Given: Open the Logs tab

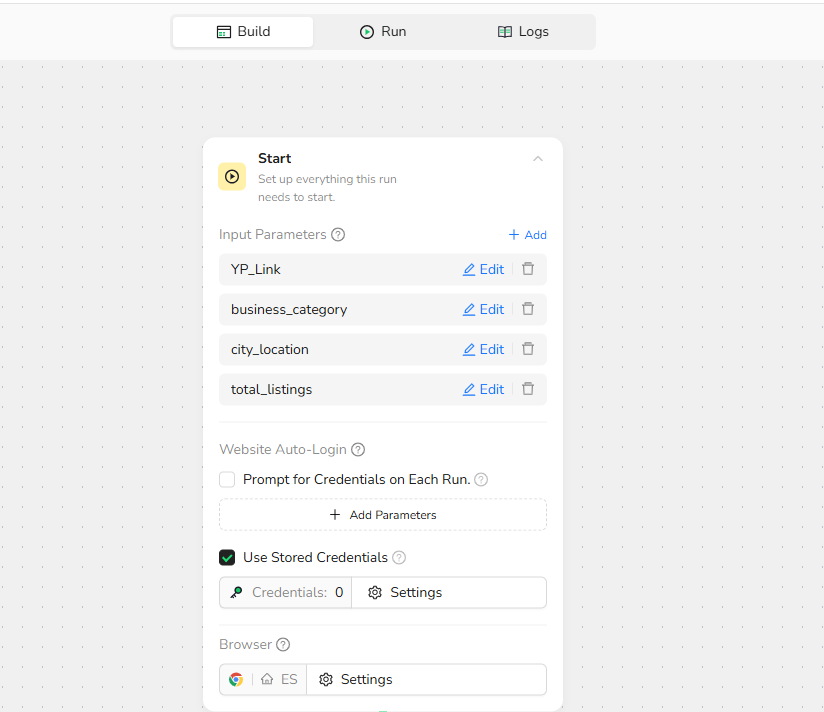Looking at the screenshot, I should click(x=523, y=32).
